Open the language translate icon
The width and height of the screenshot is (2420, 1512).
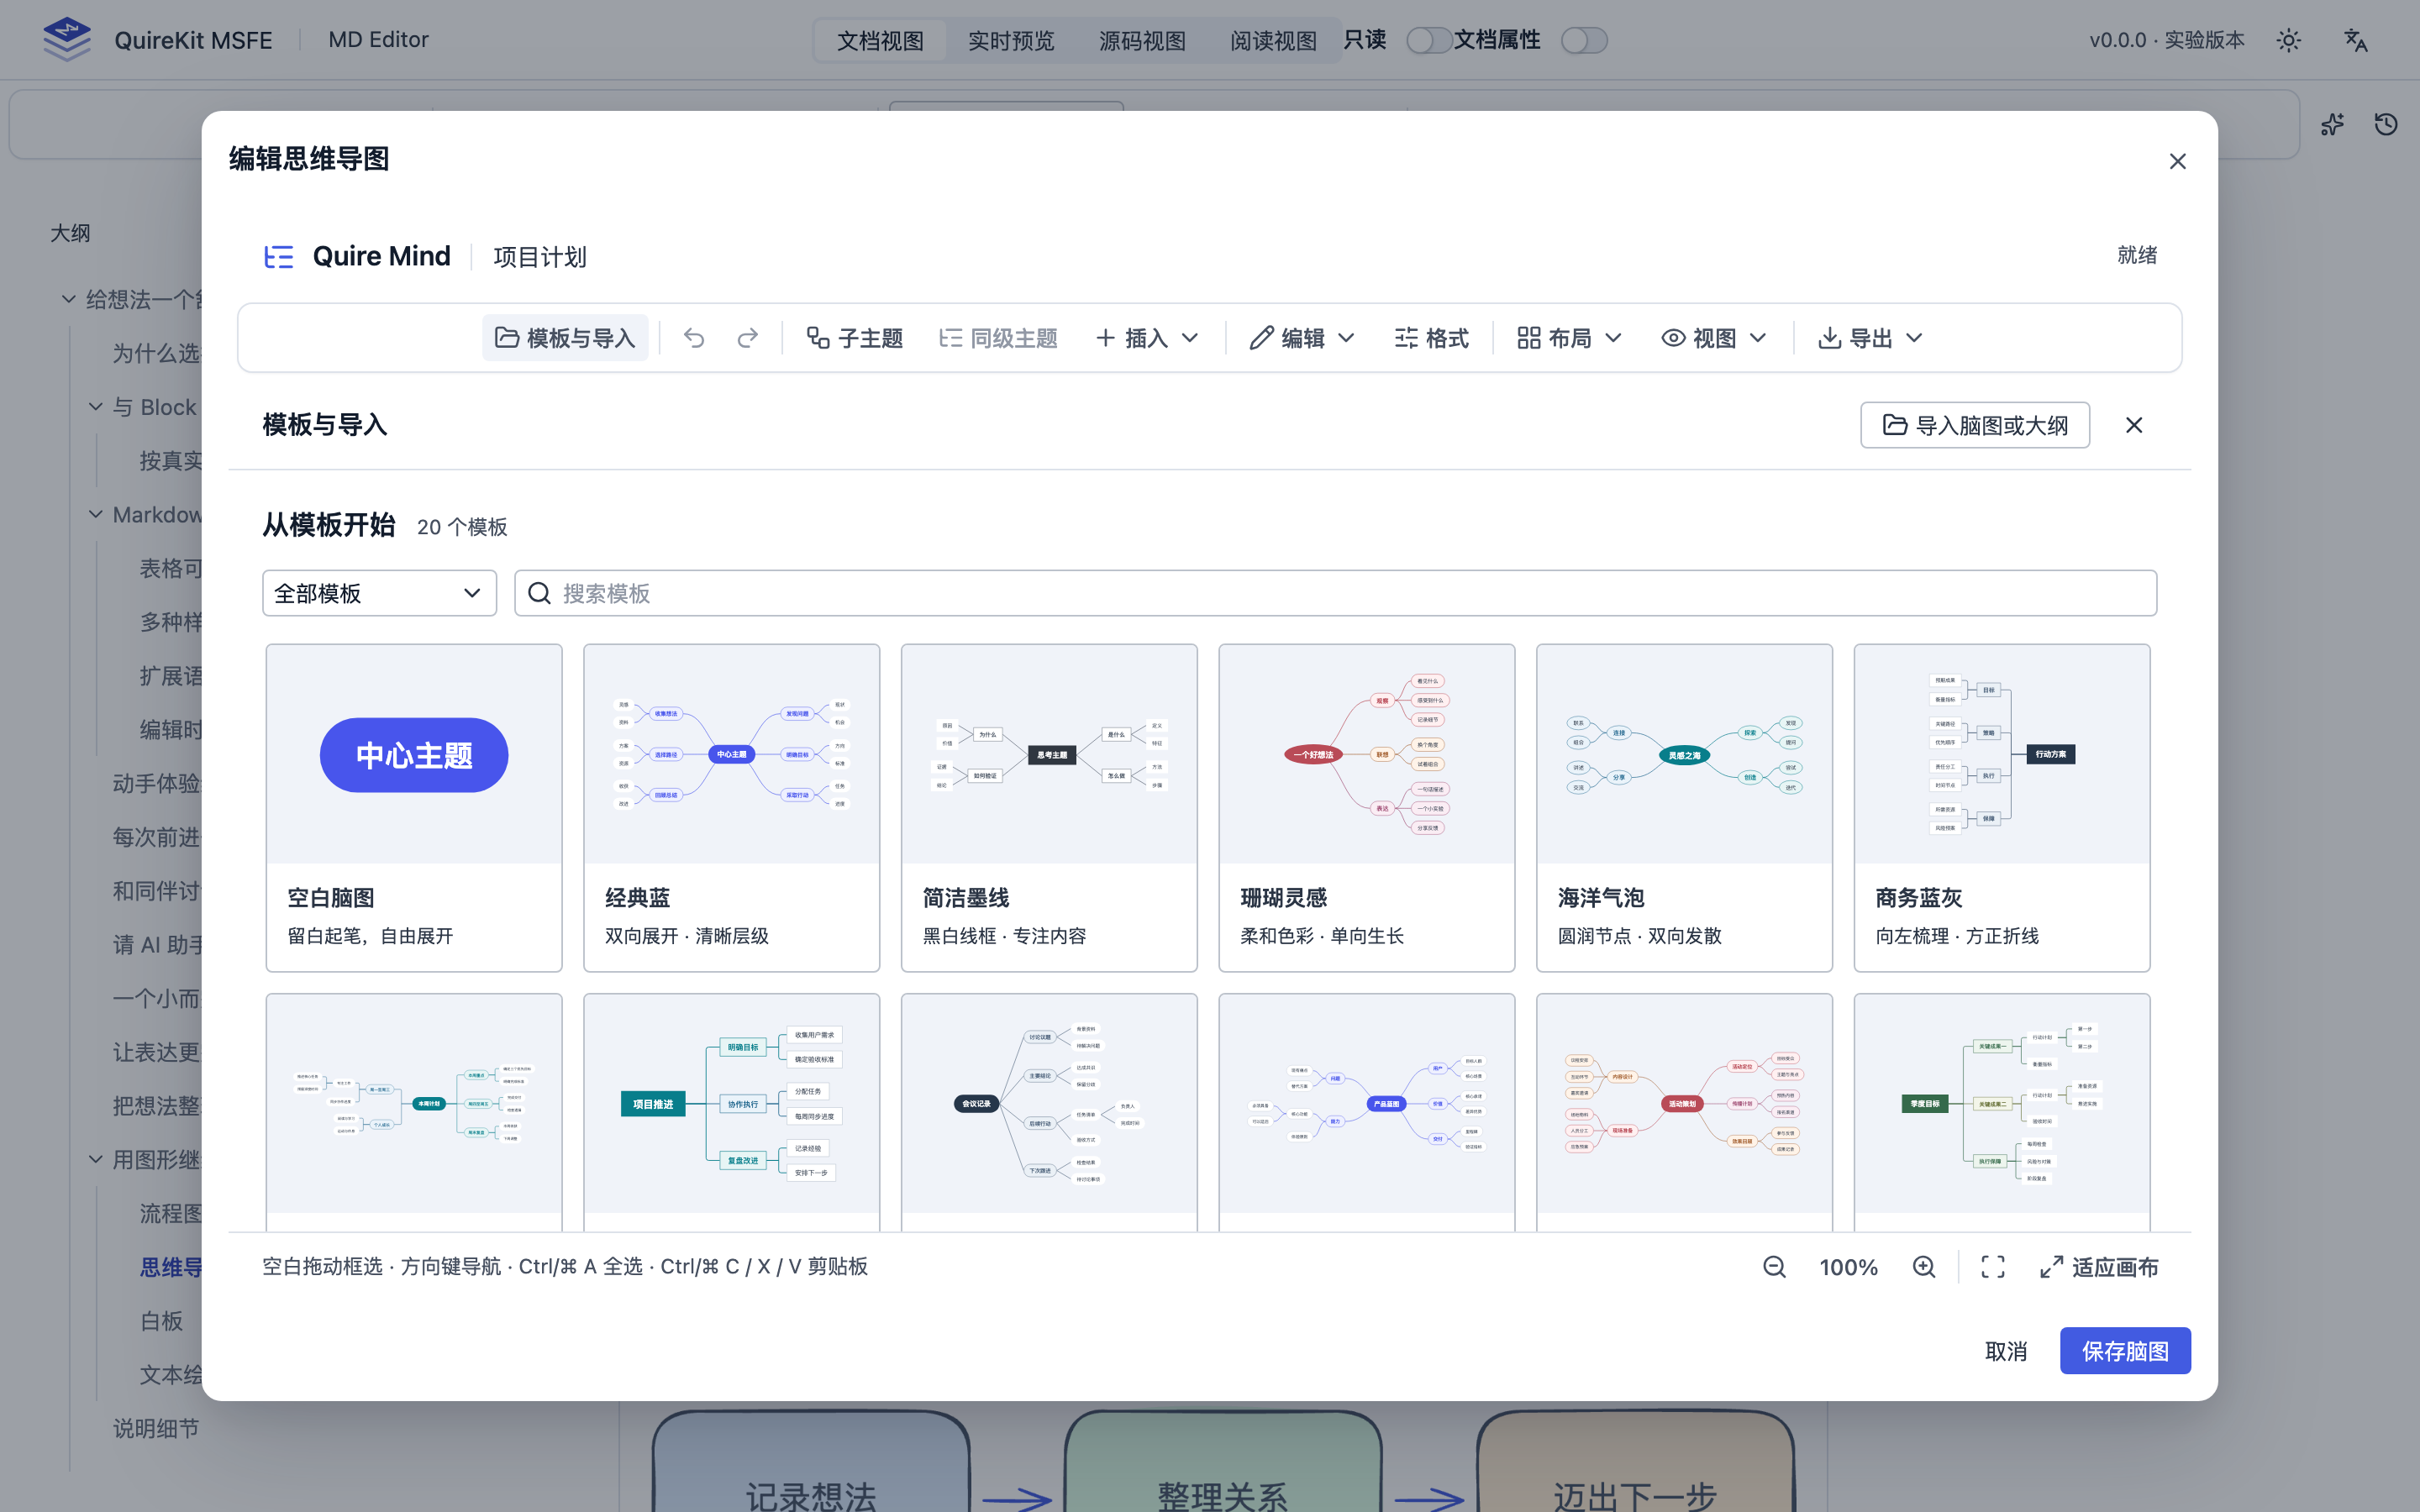coord(2356,40)
